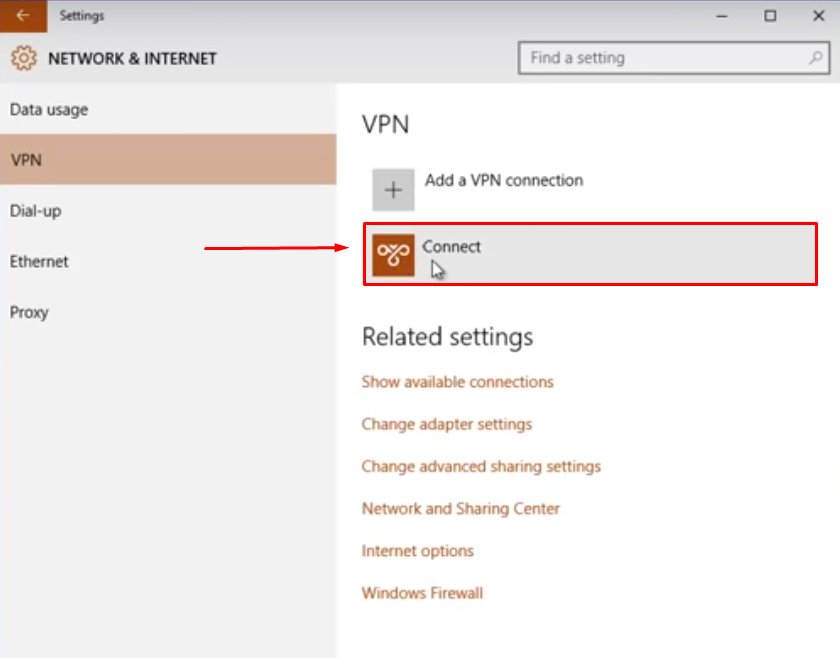840x658 pixels.
Task: Open Change adapter settings link
Action: 447,424
